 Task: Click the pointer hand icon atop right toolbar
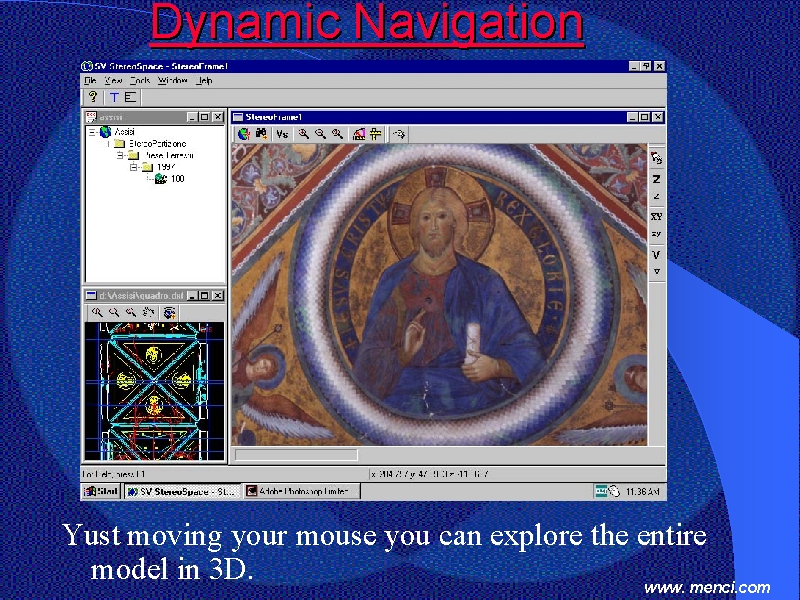[x=656, y=158]
